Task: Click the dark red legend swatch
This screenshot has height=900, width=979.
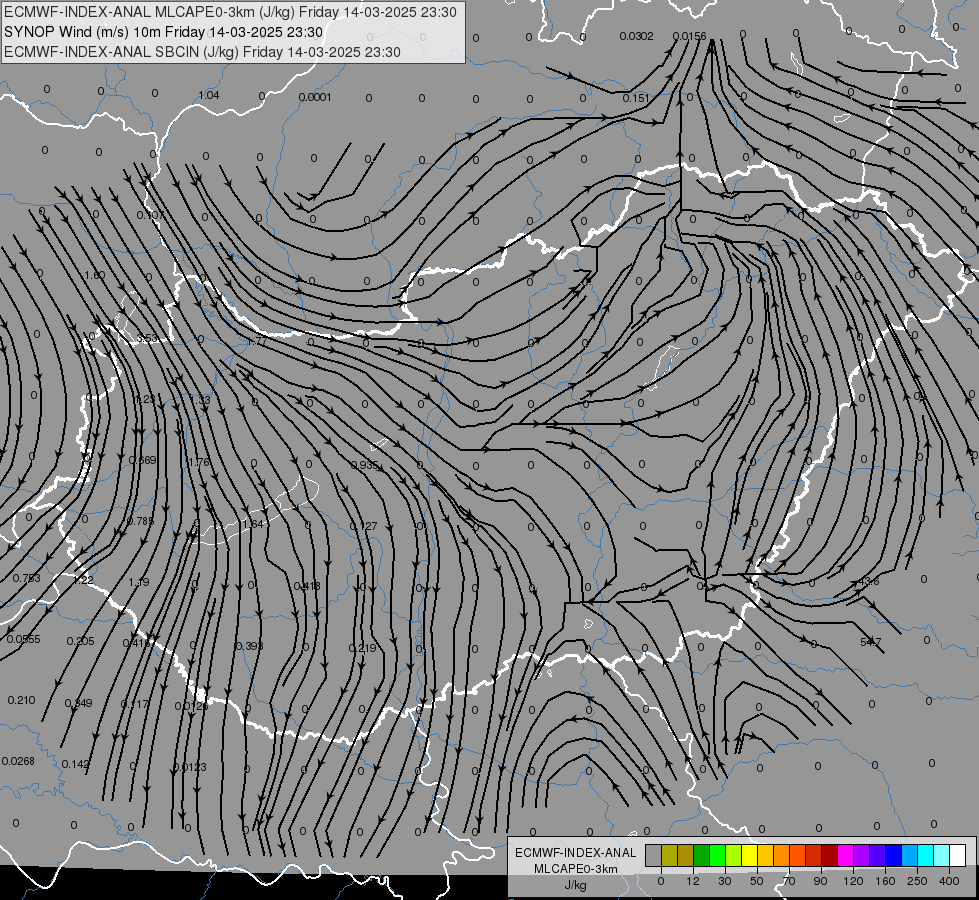Action: [829, 855]
